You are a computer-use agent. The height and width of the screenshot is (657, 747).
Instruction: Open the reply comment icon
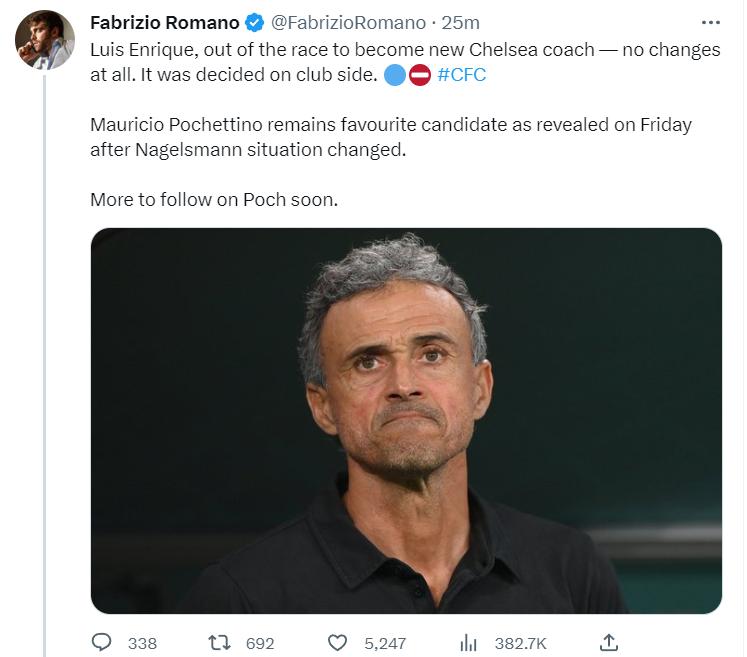coord(101,642)
